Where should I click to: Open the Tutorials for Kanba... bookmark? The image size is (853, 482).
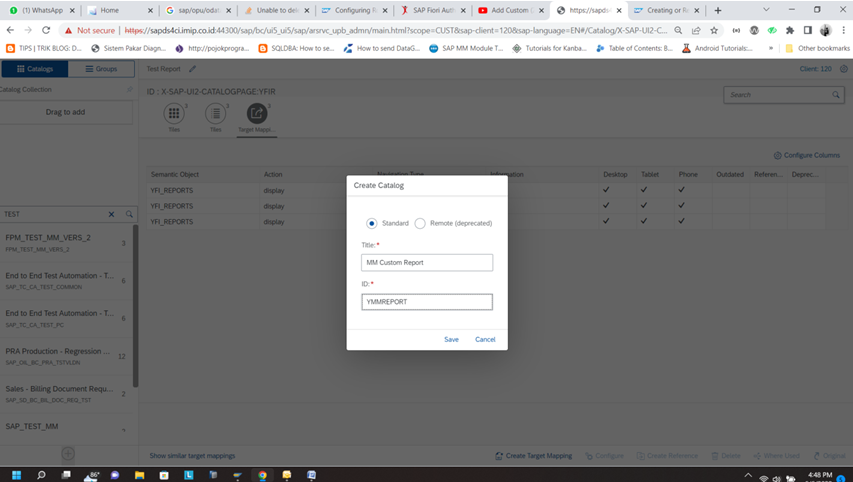549,48
